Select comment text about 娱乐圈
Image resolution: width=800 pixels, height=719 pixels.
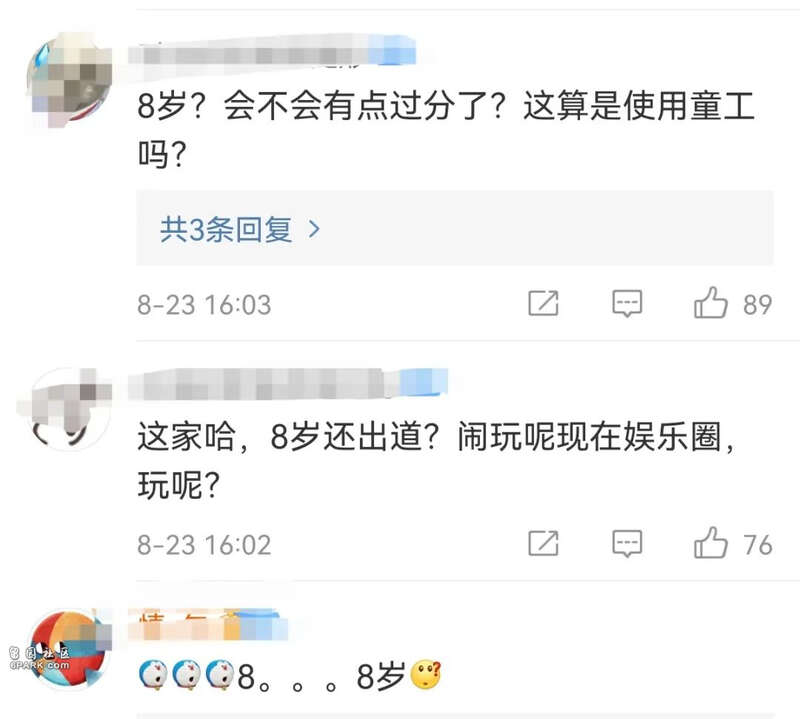(x=436, y=460)
